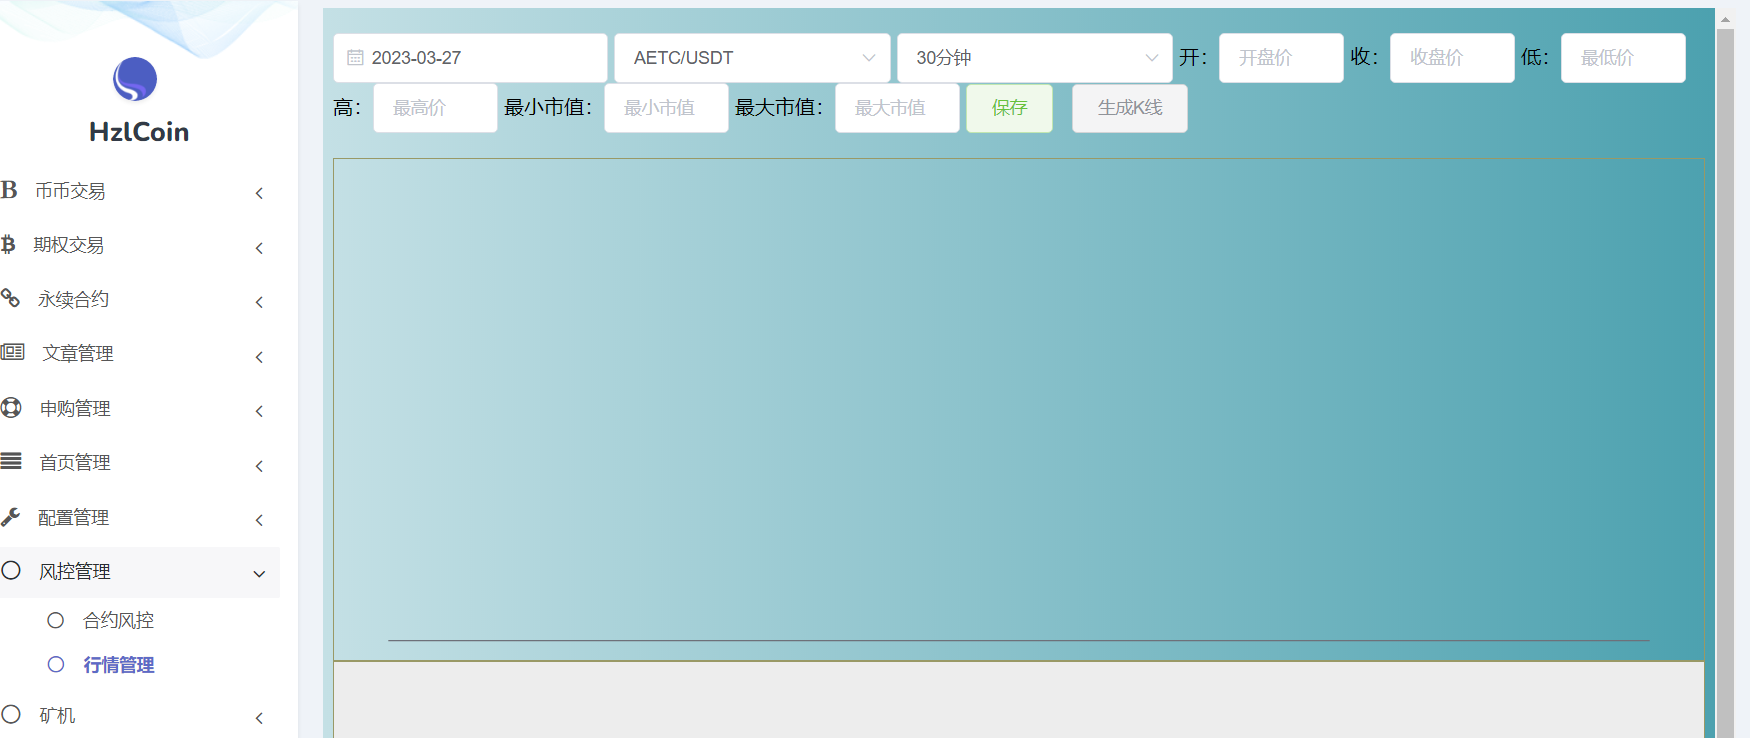
Task: Click the link icon beside 永续合约
Action: tap(11, 298)
